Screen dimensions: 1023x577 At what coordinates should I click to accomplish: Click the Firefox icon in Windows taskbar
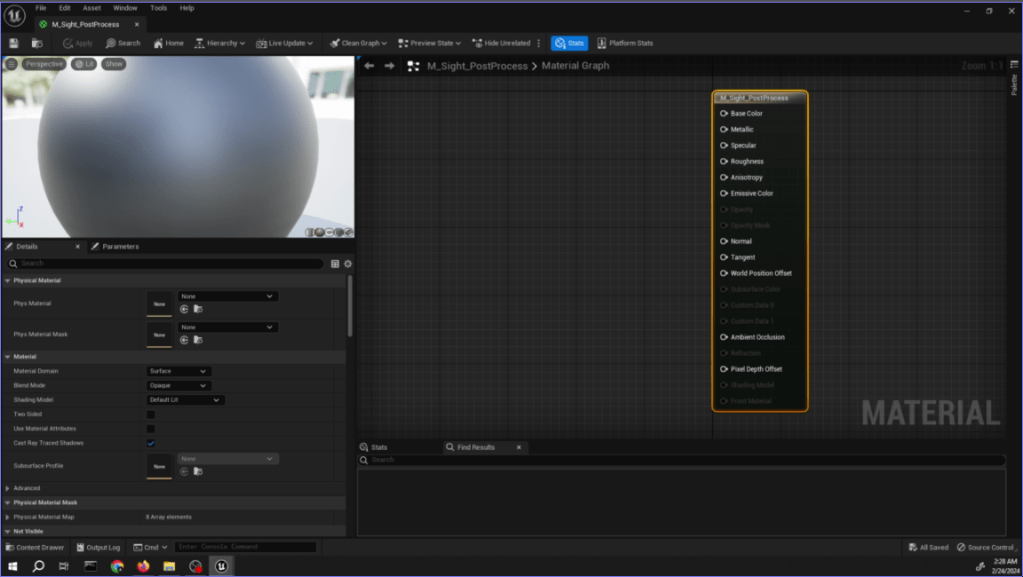tap(143, 566)
